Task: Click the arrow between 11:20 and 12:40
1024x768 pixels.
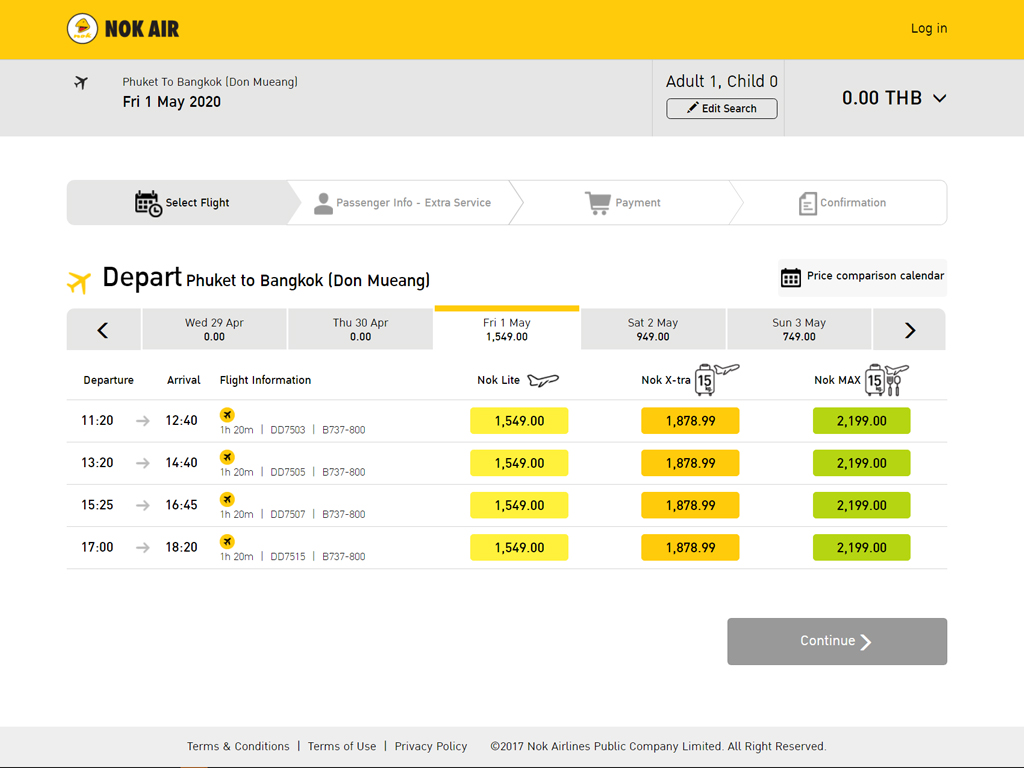Action: [x=142, y=421]
